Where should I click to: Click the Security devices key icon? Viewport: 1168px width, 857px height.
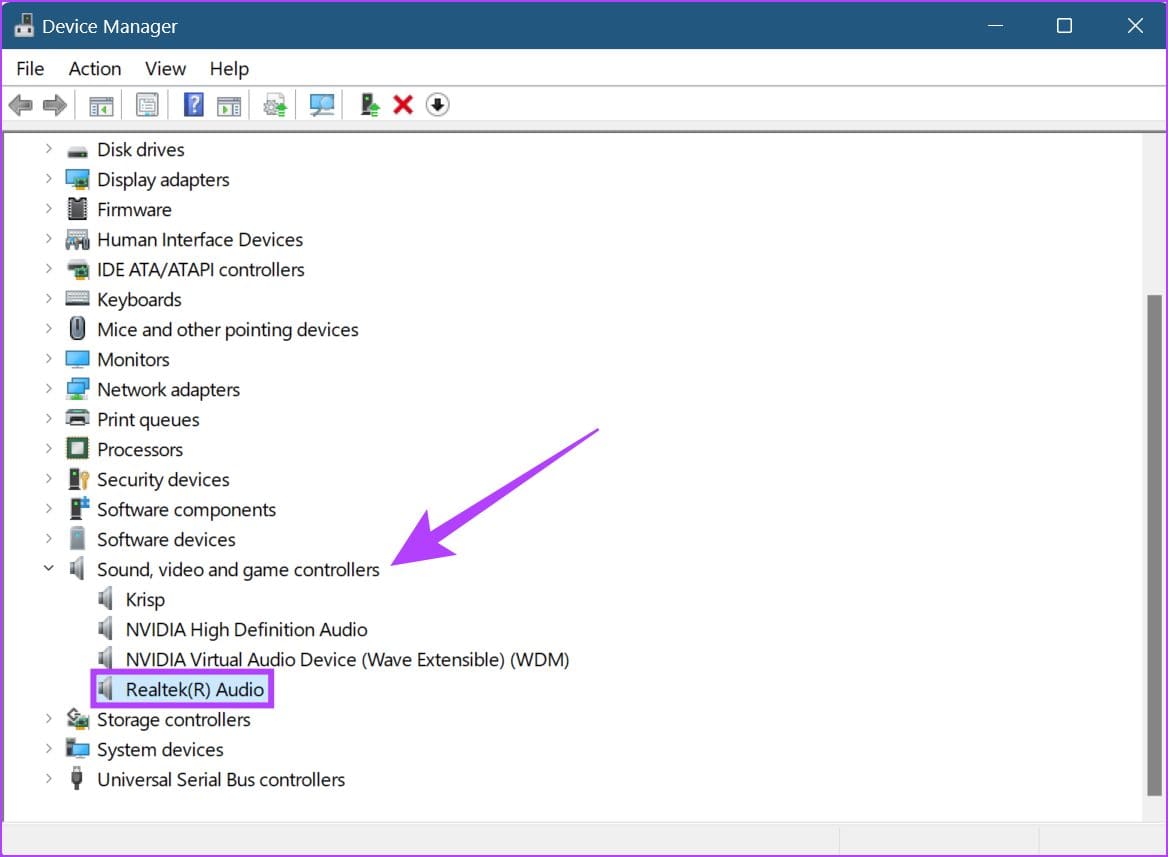tap(78, 478)
